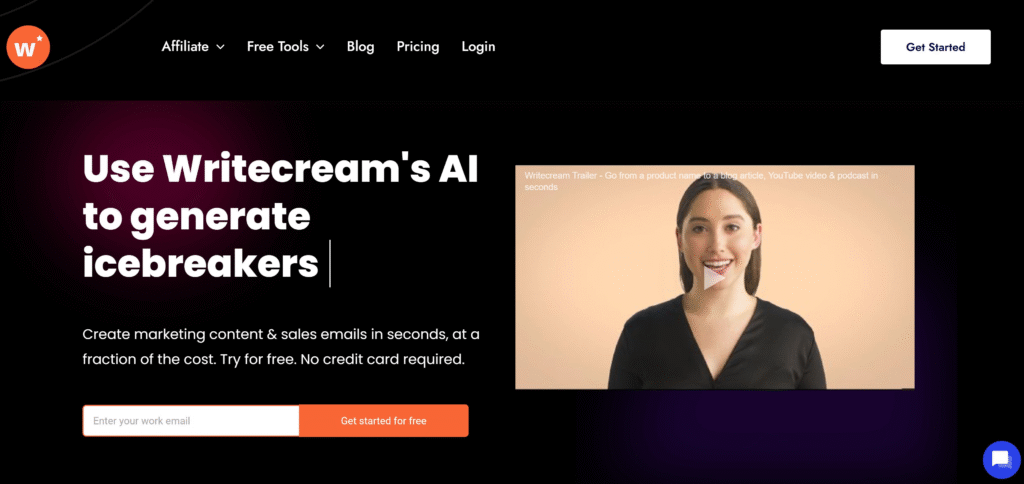Viewport: 1024px width, 484px height.
Task: Open the Pricing page link
Action: (418, 46)
